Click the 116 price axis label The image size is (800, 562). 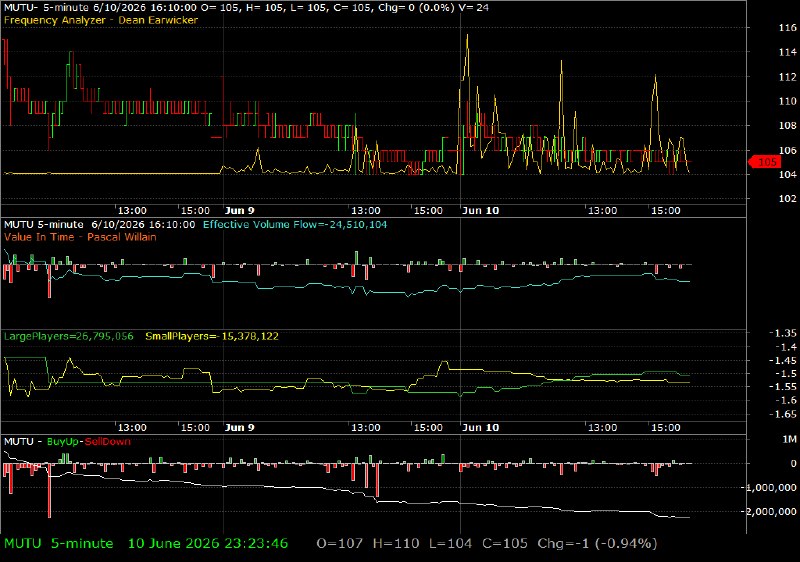787,28
